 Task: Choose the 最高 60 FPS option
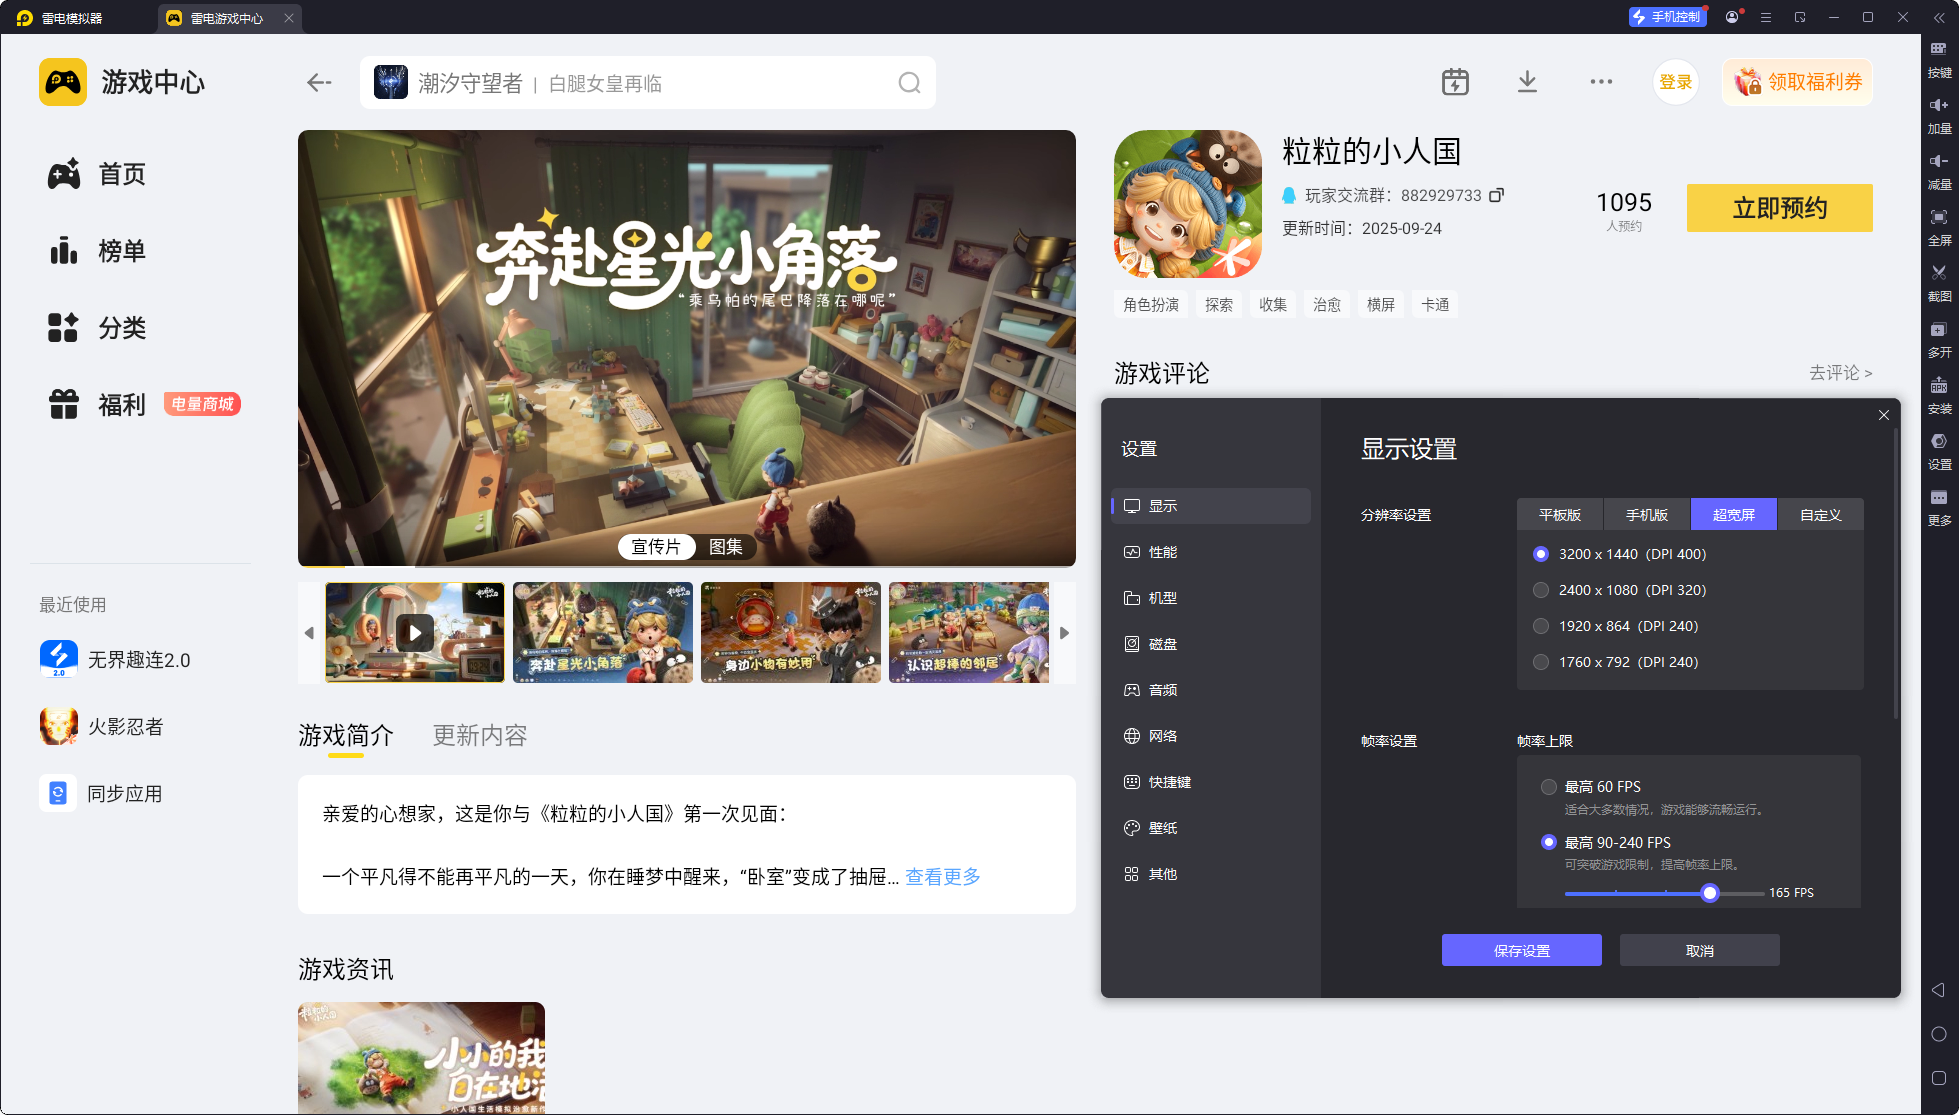click(1549, 787)
